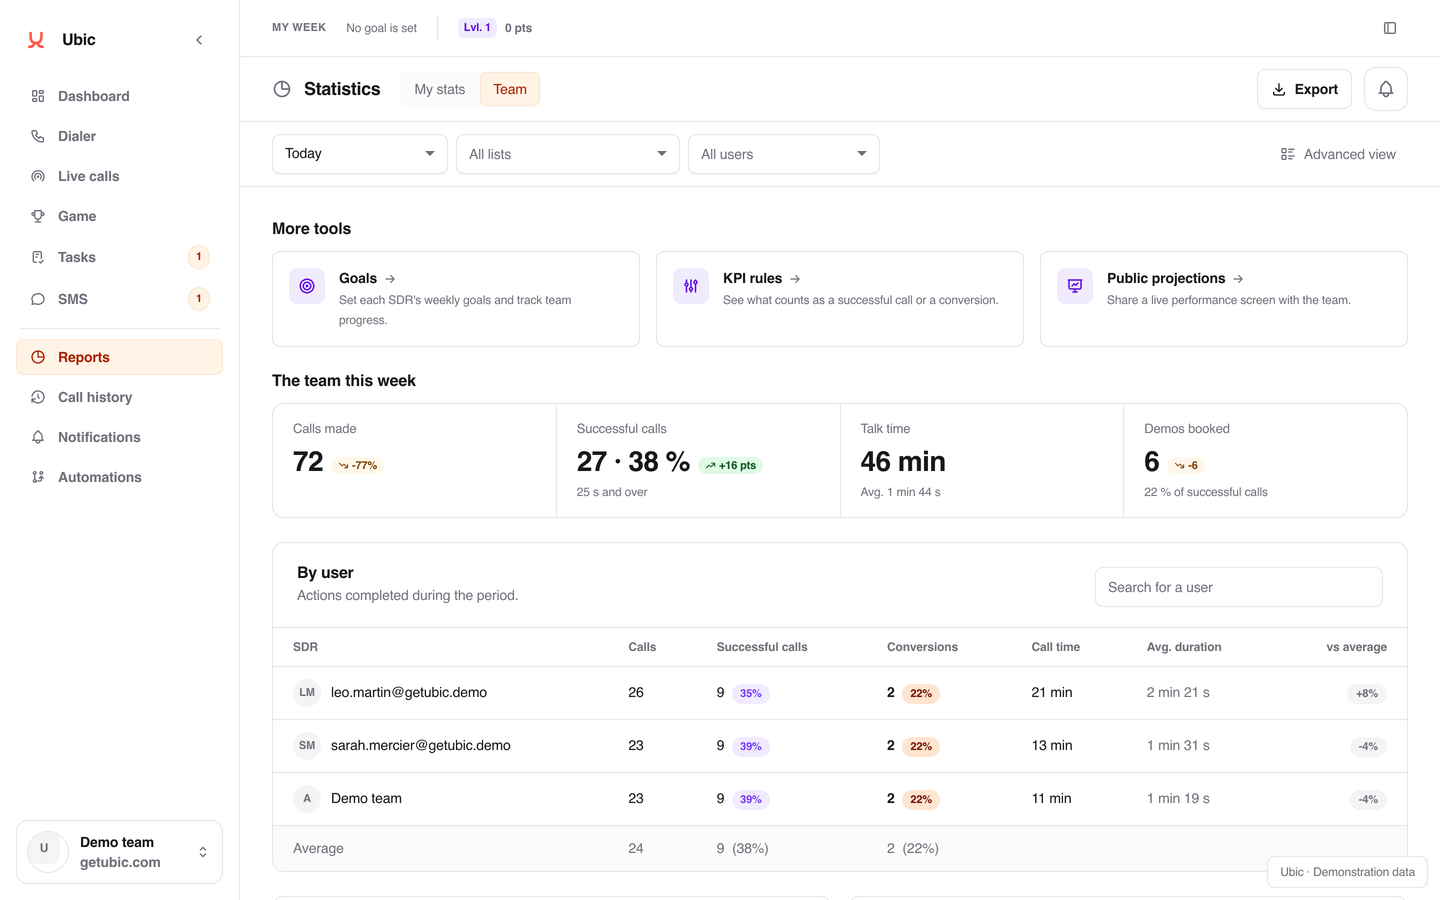This screenshot has width=1440, height=900.
Task: Click the Dashboard grid icon
Action: point(38,96)
